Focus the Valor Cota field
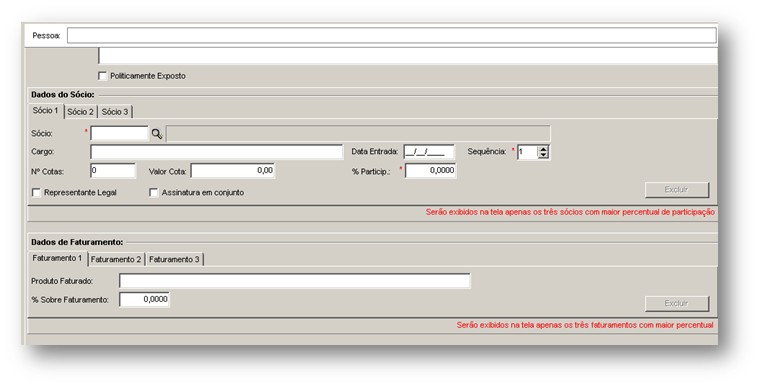Viewport: 760px width, 387px height. 233,171
